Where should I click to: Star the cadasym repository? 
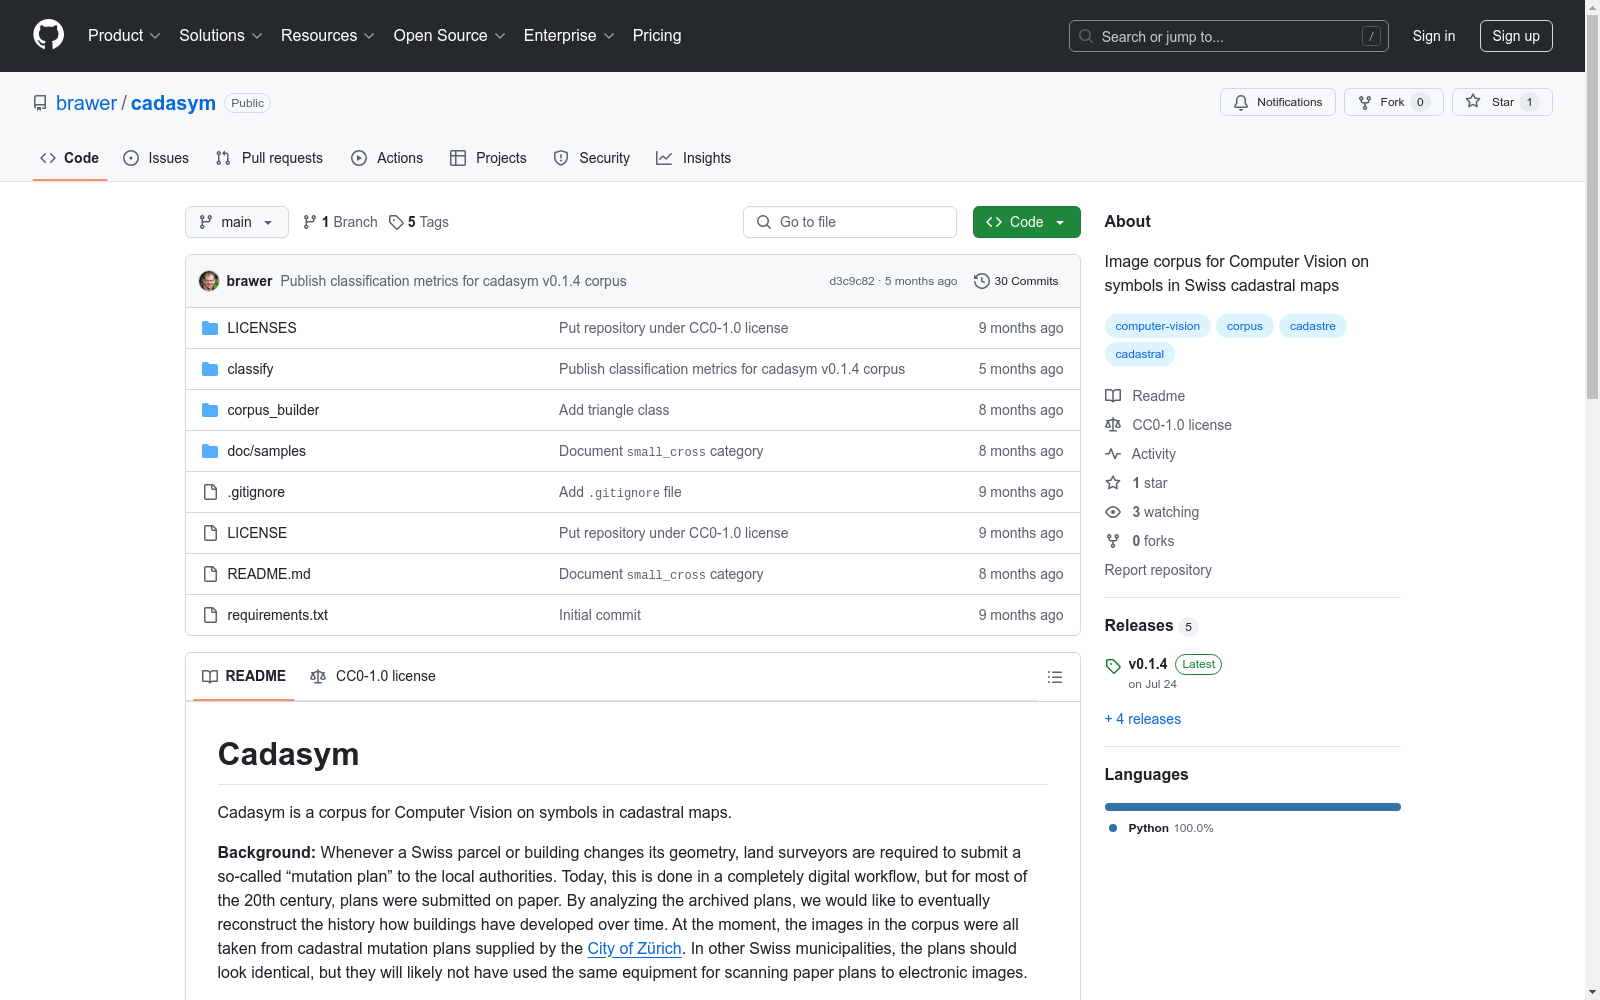[1502, 102]
